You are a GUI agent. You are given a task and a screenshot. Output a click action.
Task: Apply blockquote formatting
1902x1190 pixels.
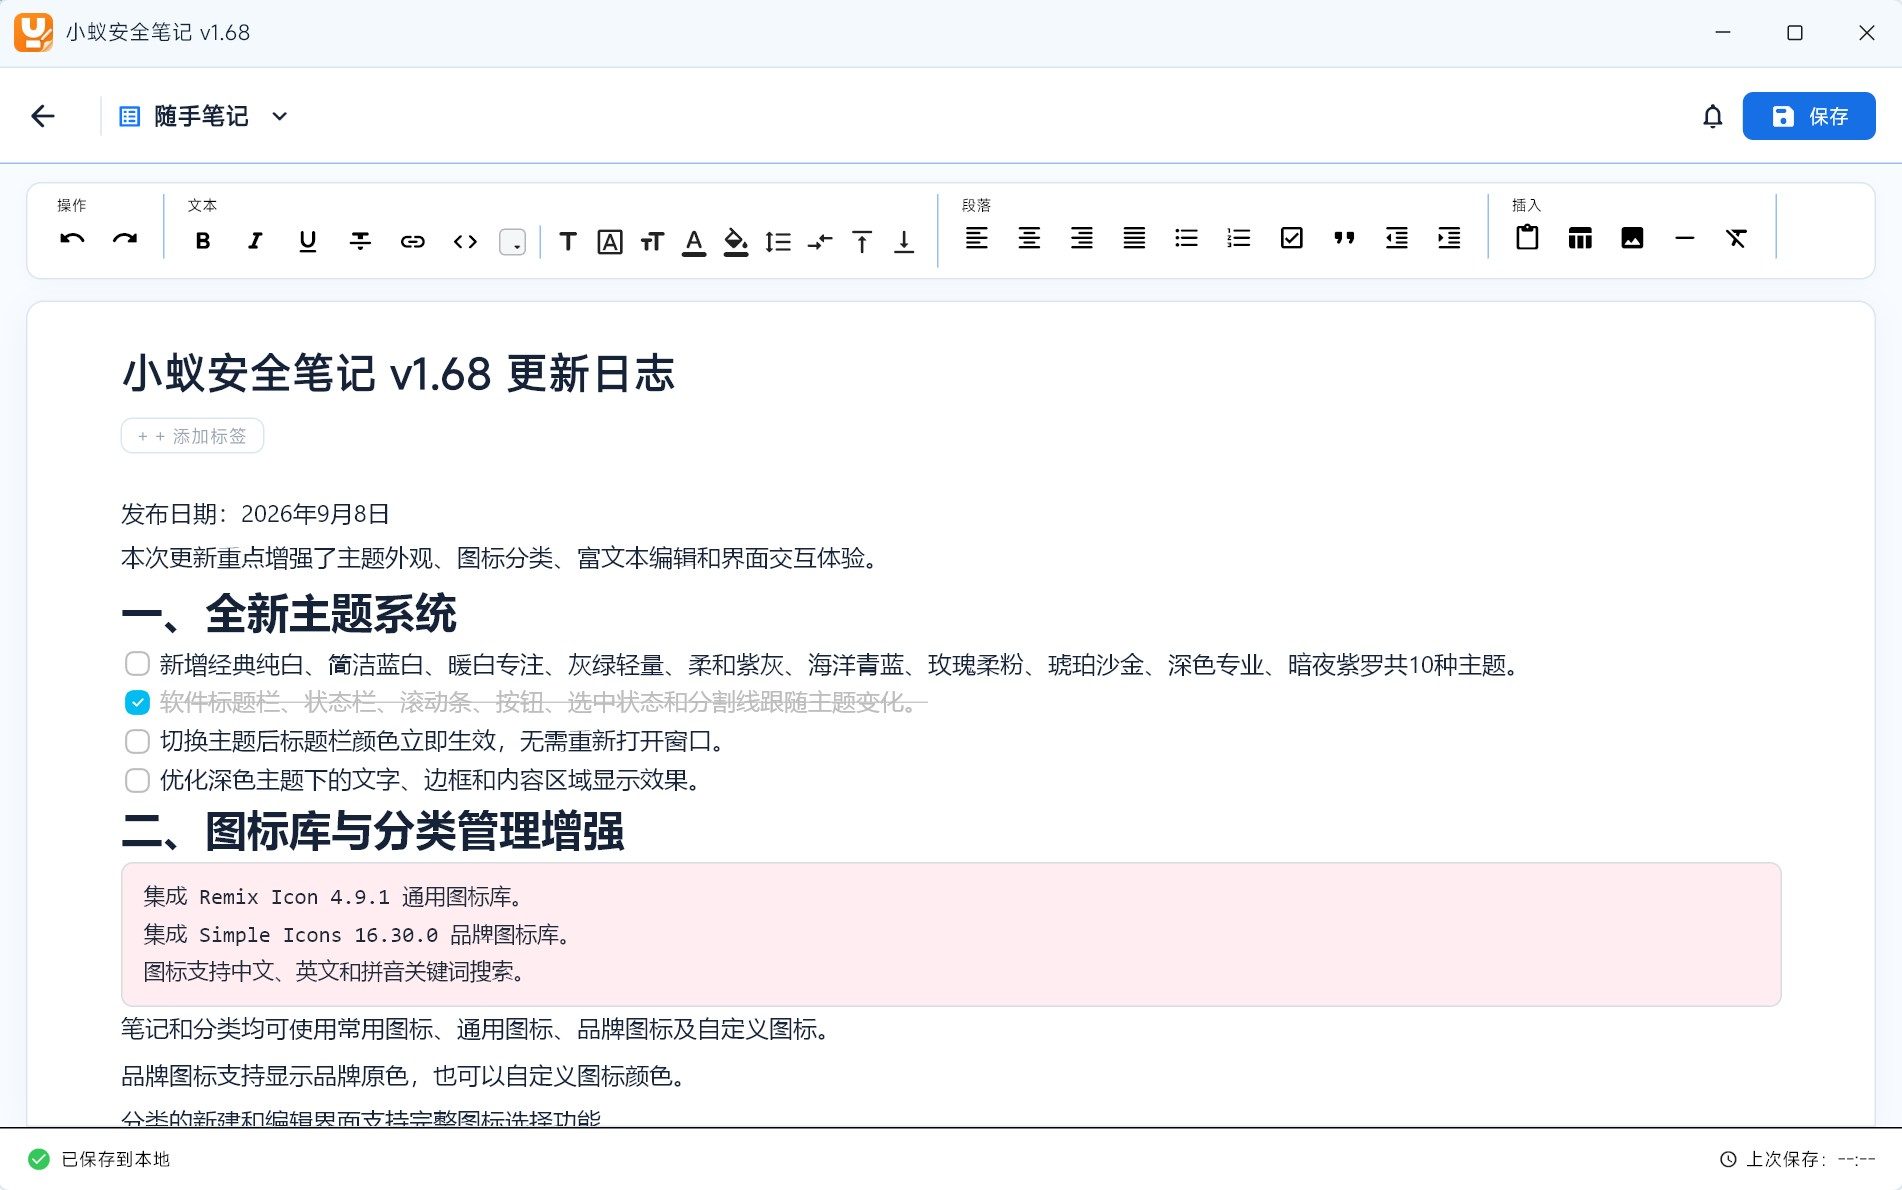coord(1344,238)
